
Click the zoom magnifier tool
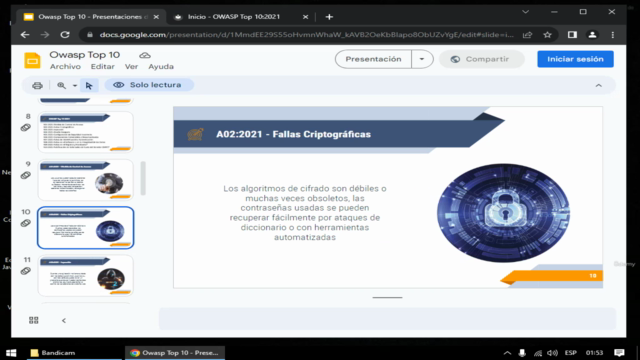pos(61,85)
